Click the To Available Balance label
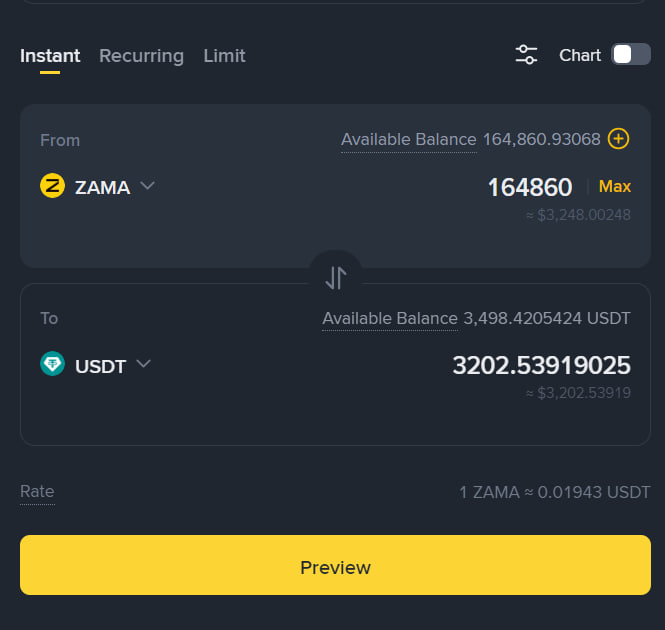The height and width of the screenshot is (630, 665). pos(390,318)
